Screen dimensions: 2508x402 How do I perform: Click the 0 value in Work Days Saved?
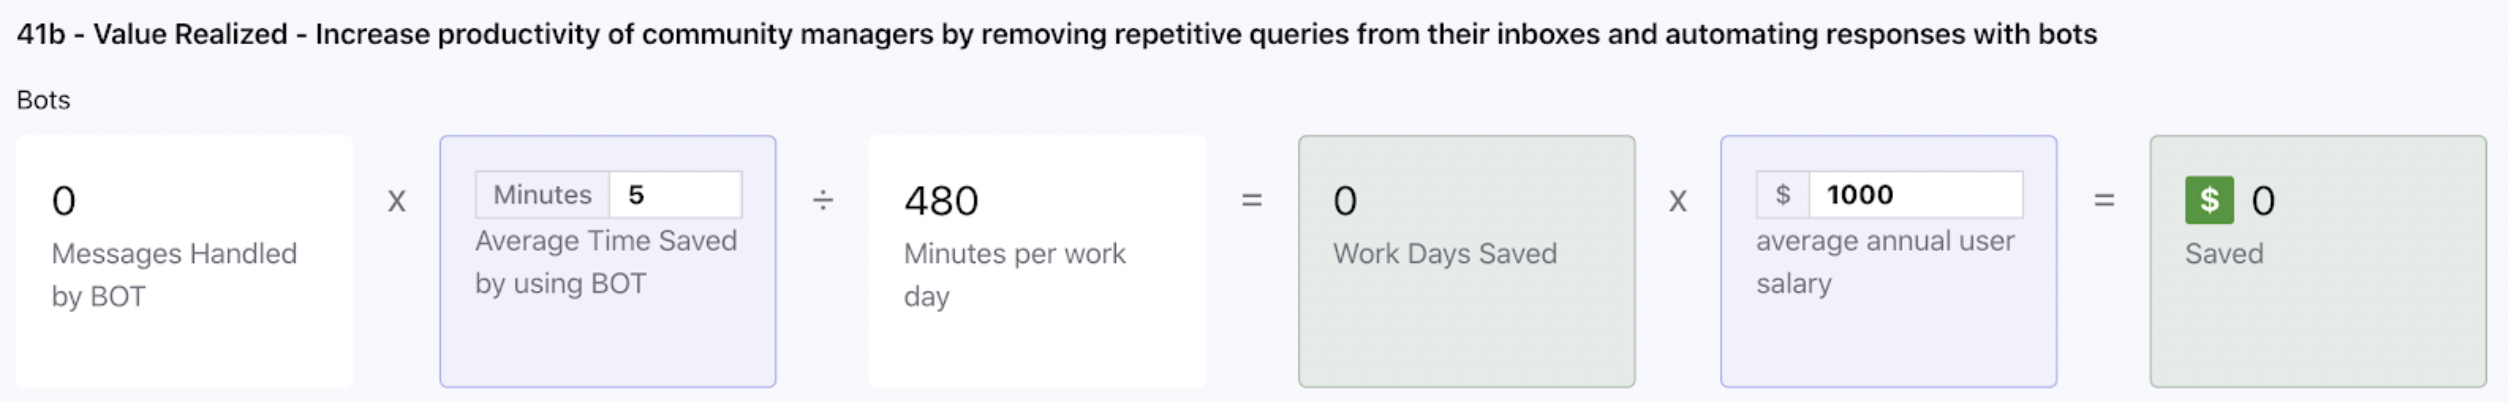click(x=1345, y=201)
